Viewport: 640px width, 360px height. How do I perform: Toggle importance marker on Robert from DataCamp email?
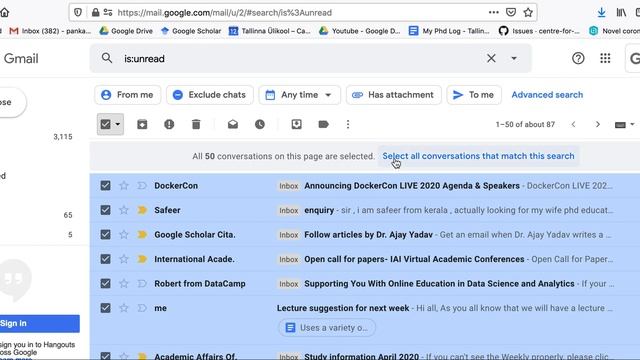[142, 284]
